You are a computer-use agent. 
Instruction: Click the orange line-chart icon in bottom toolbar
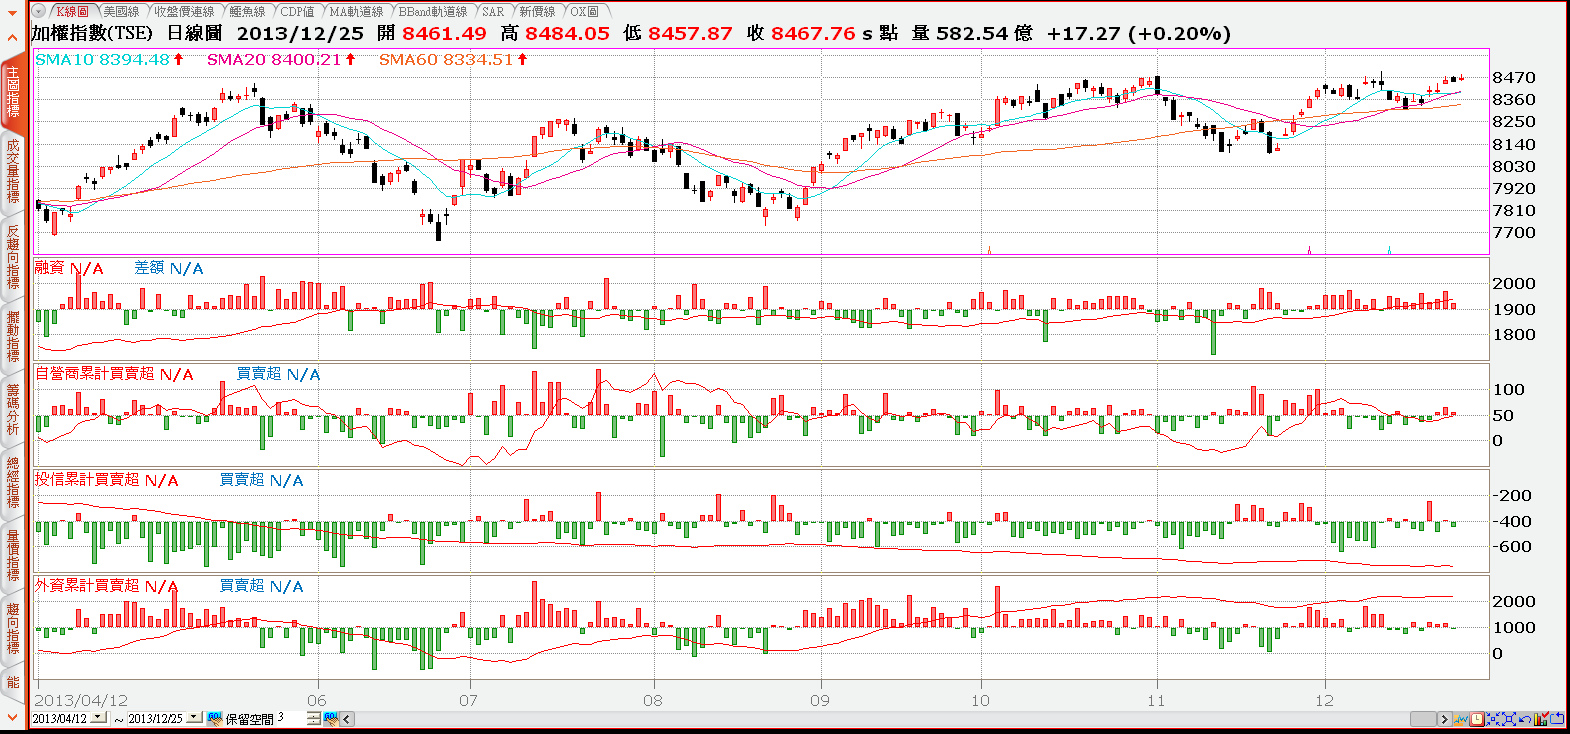click(x=1461, y=718)
